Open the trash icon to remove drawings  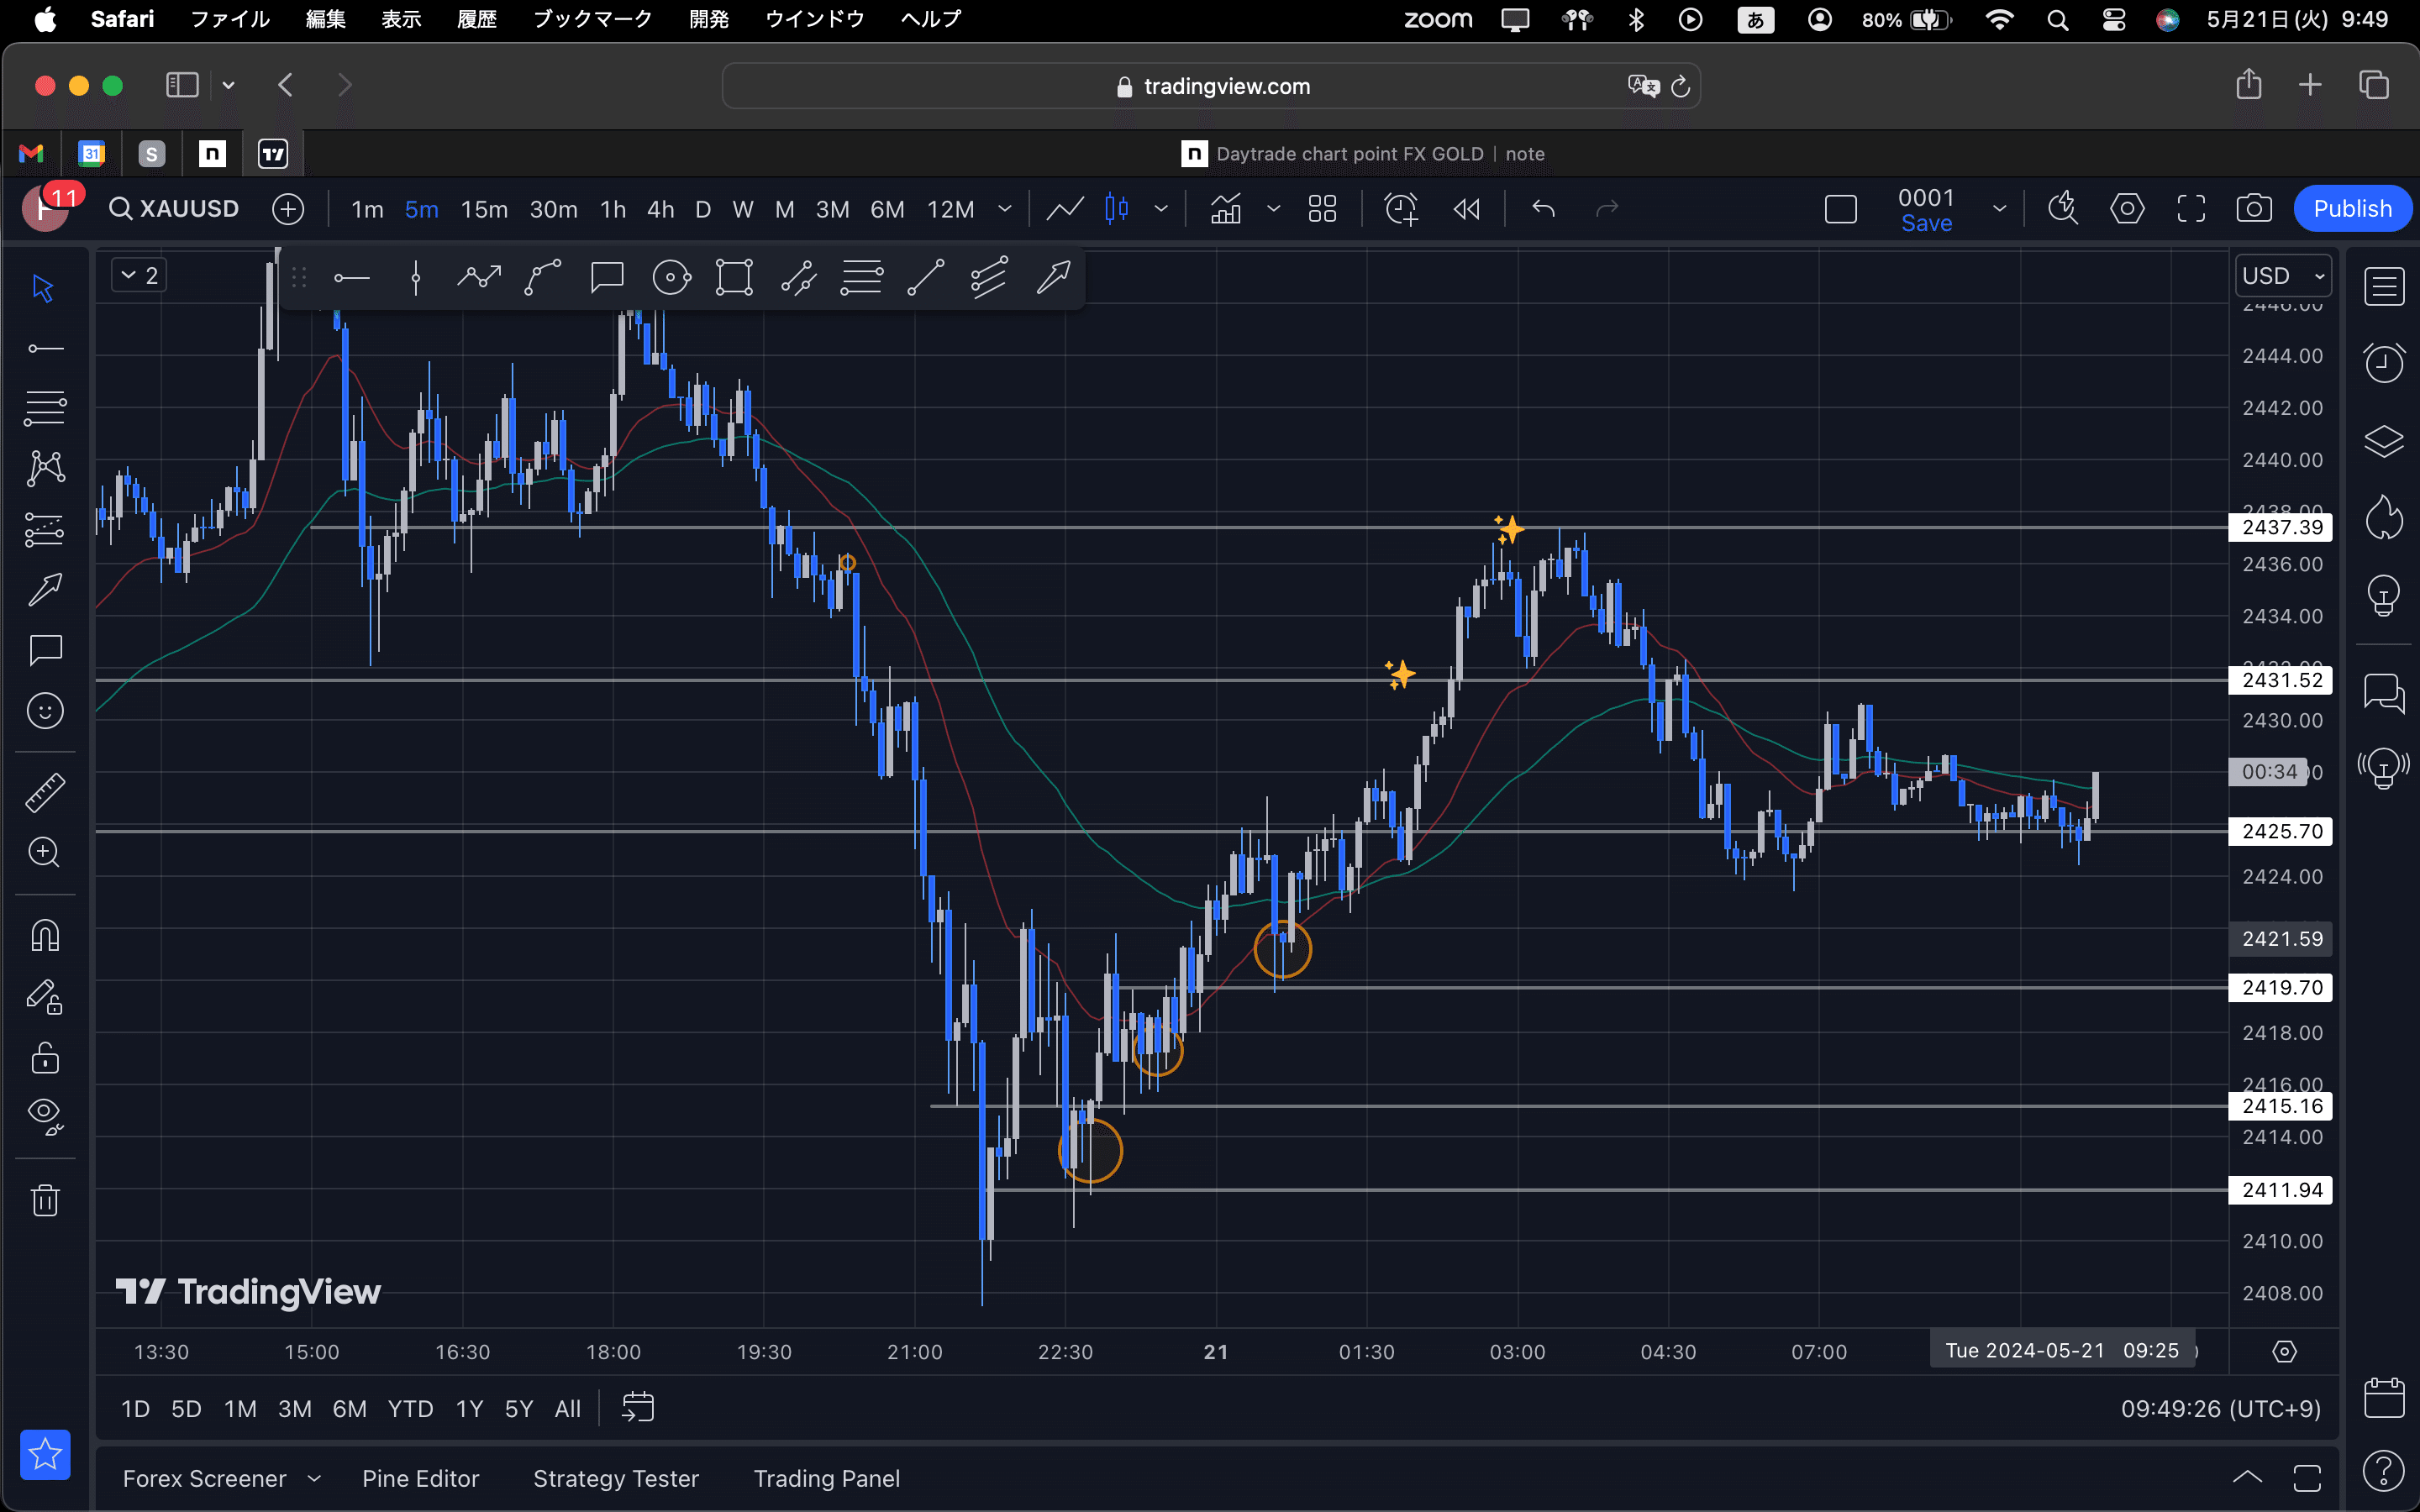[45, 1199]
